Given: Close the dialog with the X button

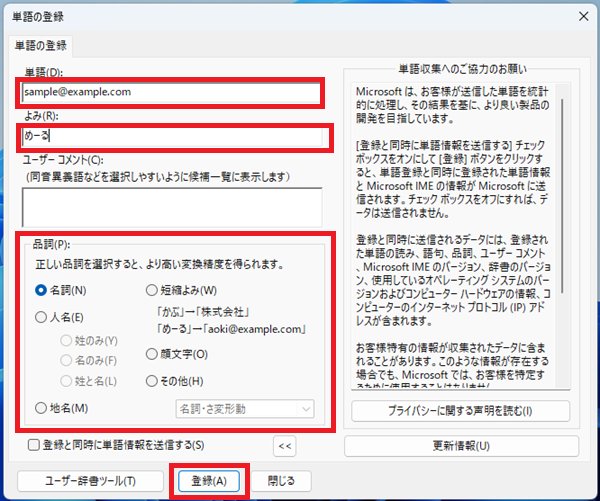Looking at the screenshot, I should 577,13.
